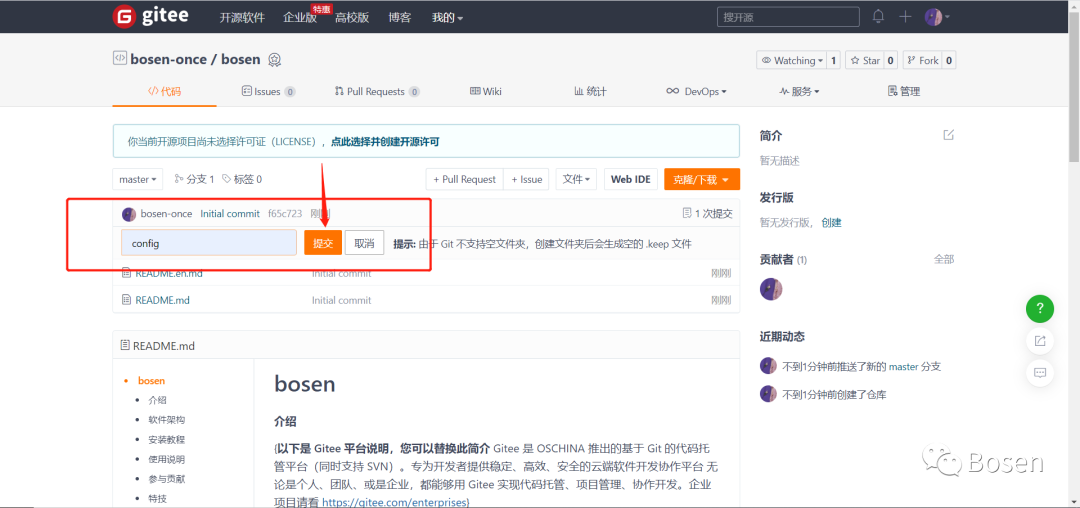Screen dimensions: 1080x508
Task: Click the 取消 button
Action: pos(364,242)
